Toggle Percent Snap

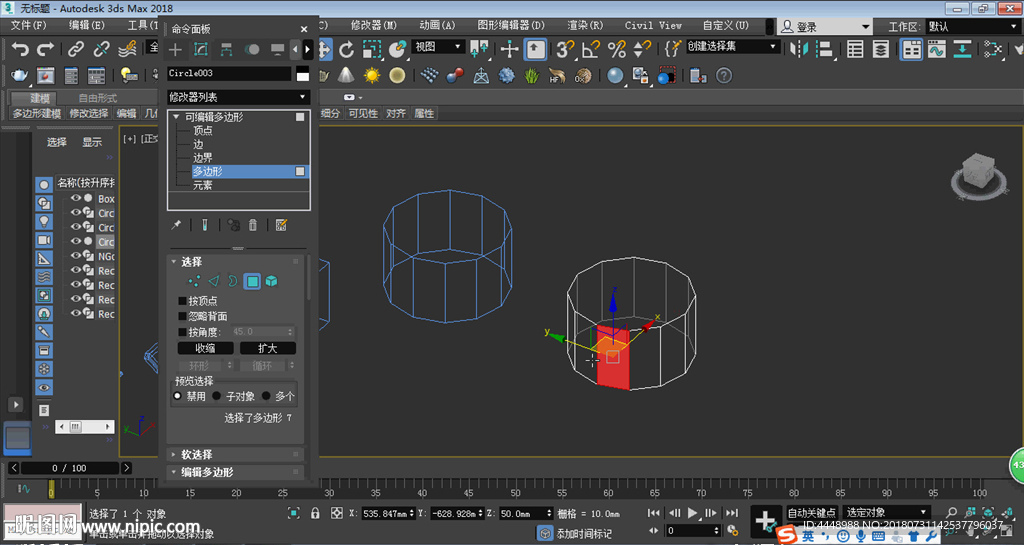point(616,50)
